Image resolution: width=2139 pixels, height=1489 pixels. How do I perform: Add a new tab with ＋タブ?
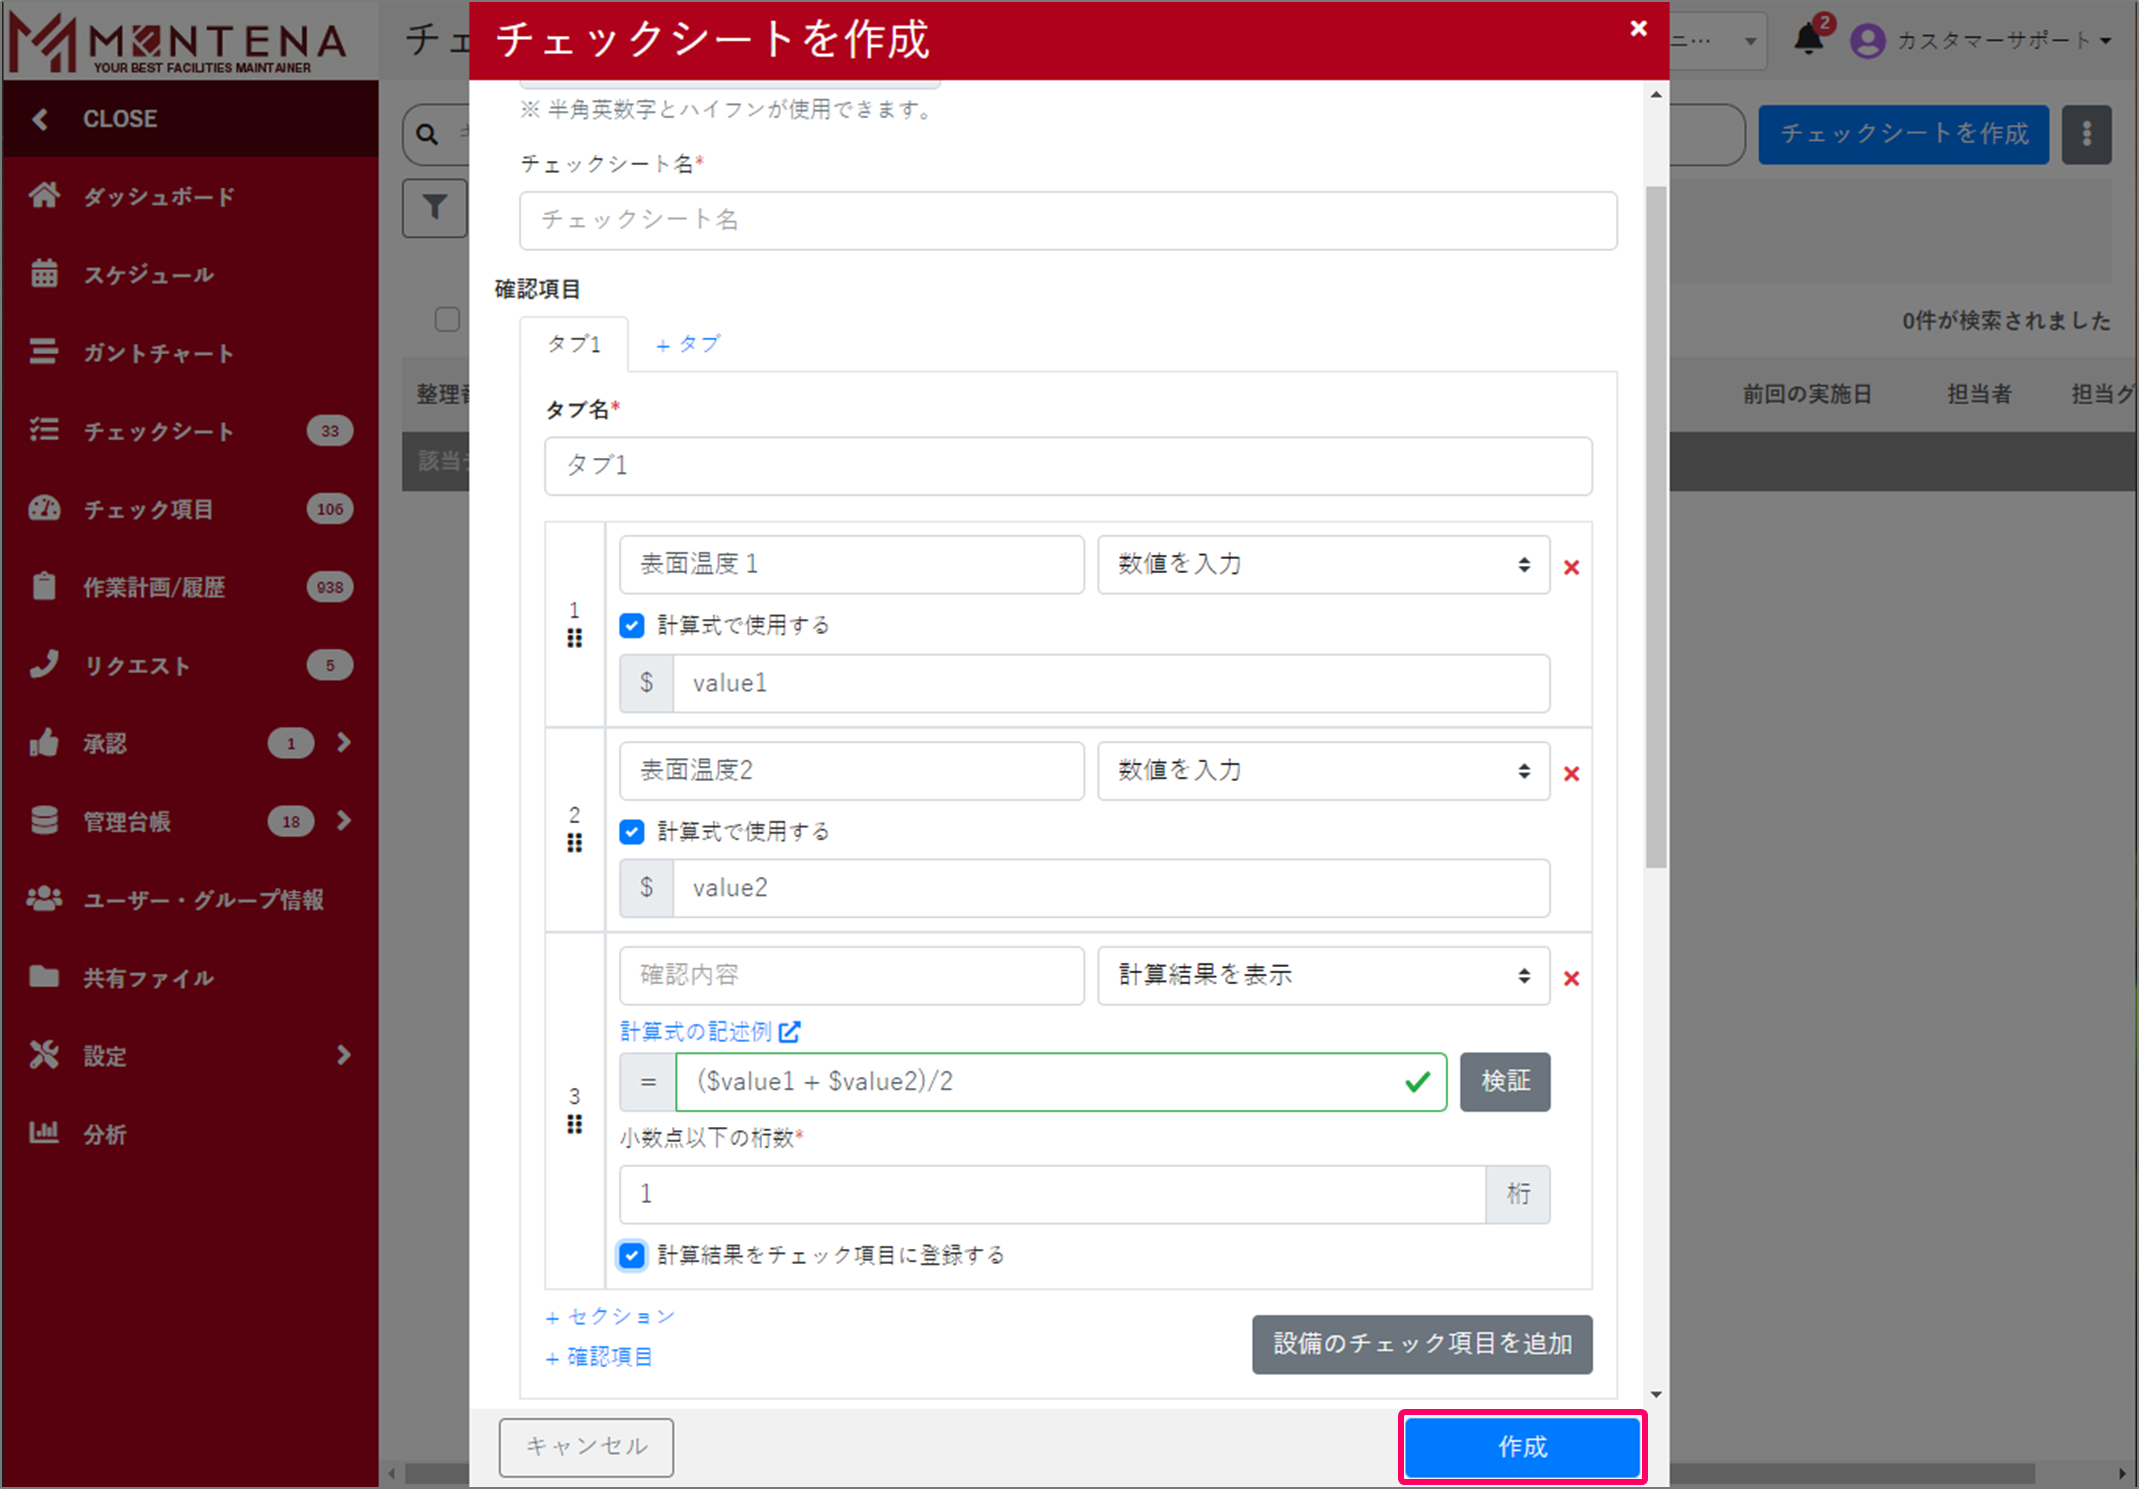click(x=687, y=345)
